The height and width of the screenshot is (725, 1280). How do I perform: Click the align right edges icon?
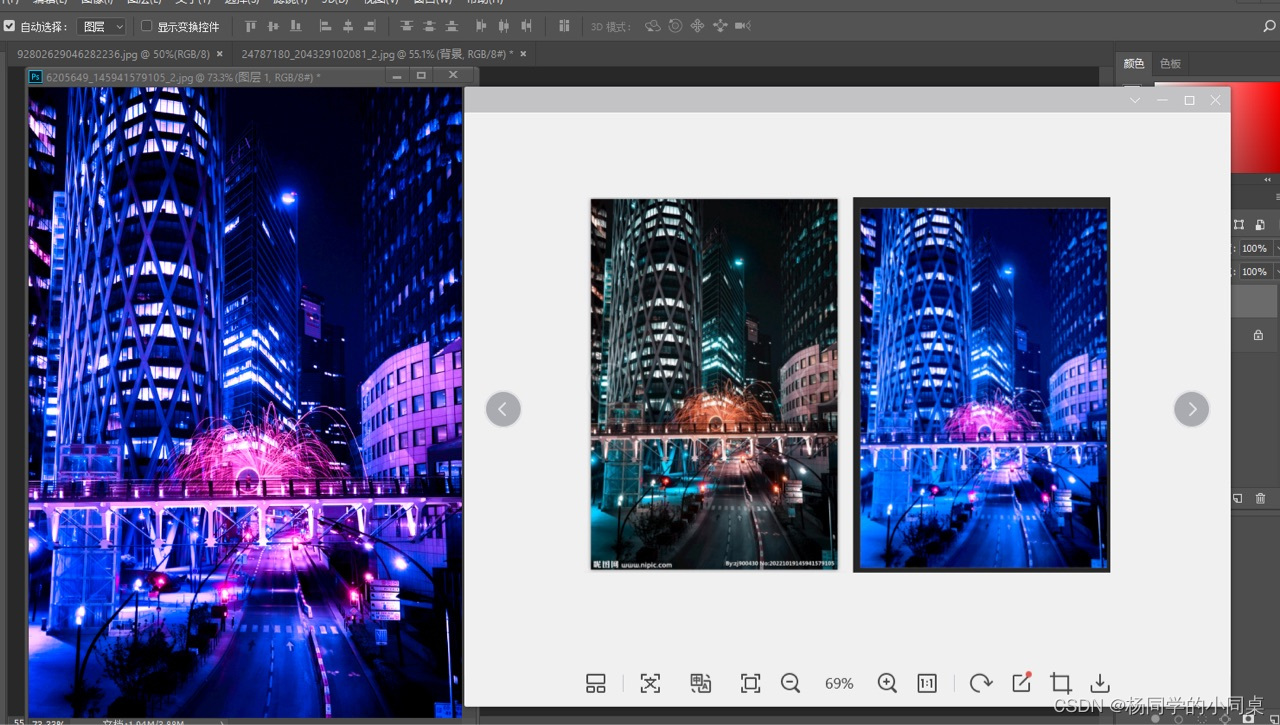tap(370, 26)
